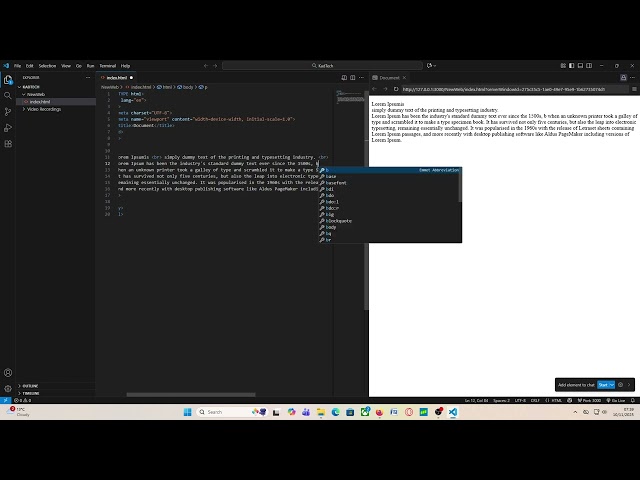Select index.html in the explorer tree
The height and width of the screenshot is (480, 640).
click(x=40, y=102)
